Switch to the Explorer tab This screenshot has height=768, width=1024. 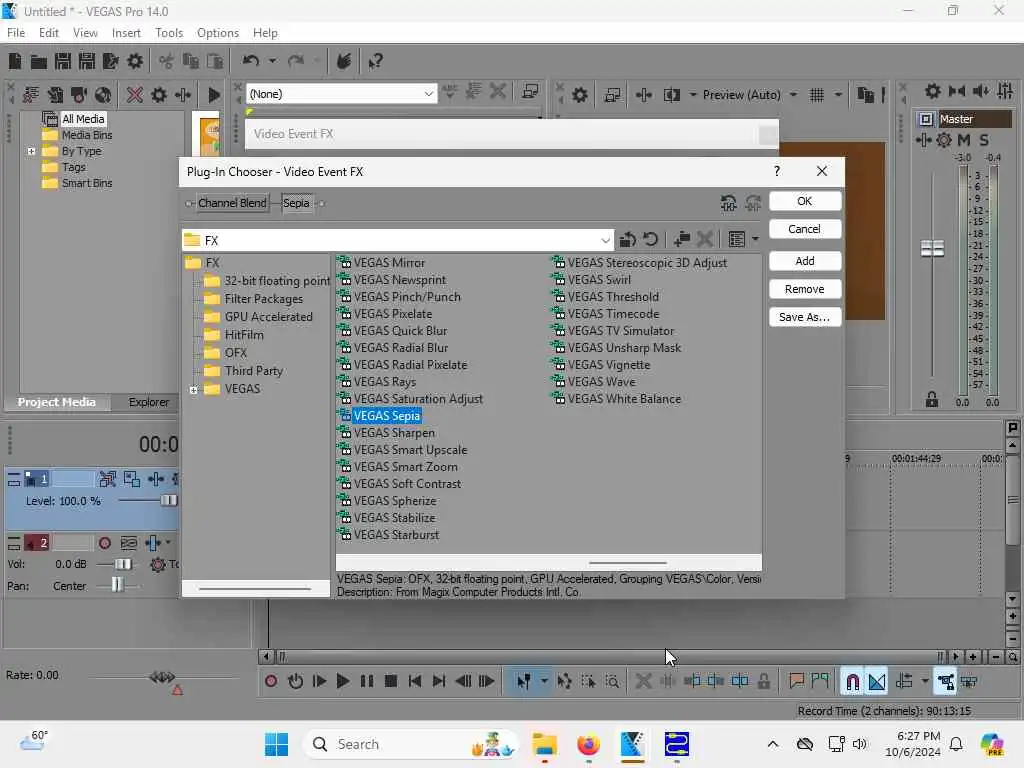point(148,402)
